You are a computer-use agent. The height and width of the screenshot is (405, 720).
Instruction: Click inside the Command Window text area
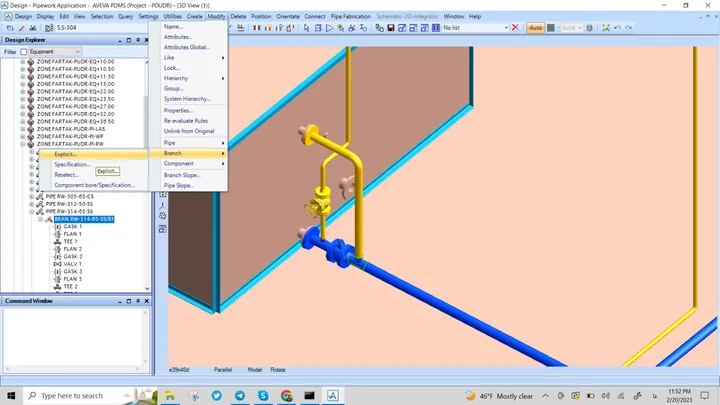(73, 337)
